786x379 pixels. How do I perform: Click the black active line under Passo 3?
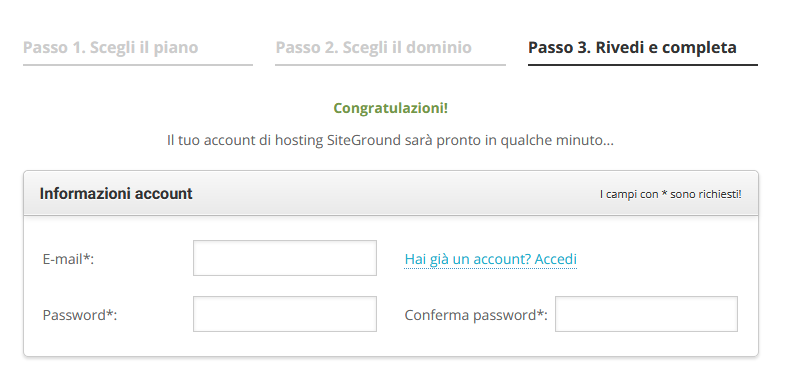coord(643,65)
